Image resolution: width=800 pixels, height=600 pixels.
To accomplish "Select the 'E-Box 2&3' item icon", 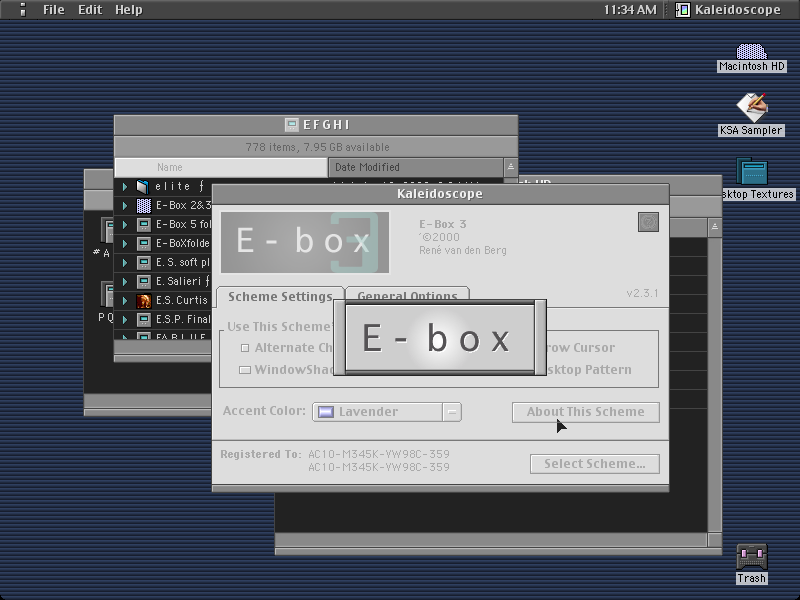I will 143,206.
